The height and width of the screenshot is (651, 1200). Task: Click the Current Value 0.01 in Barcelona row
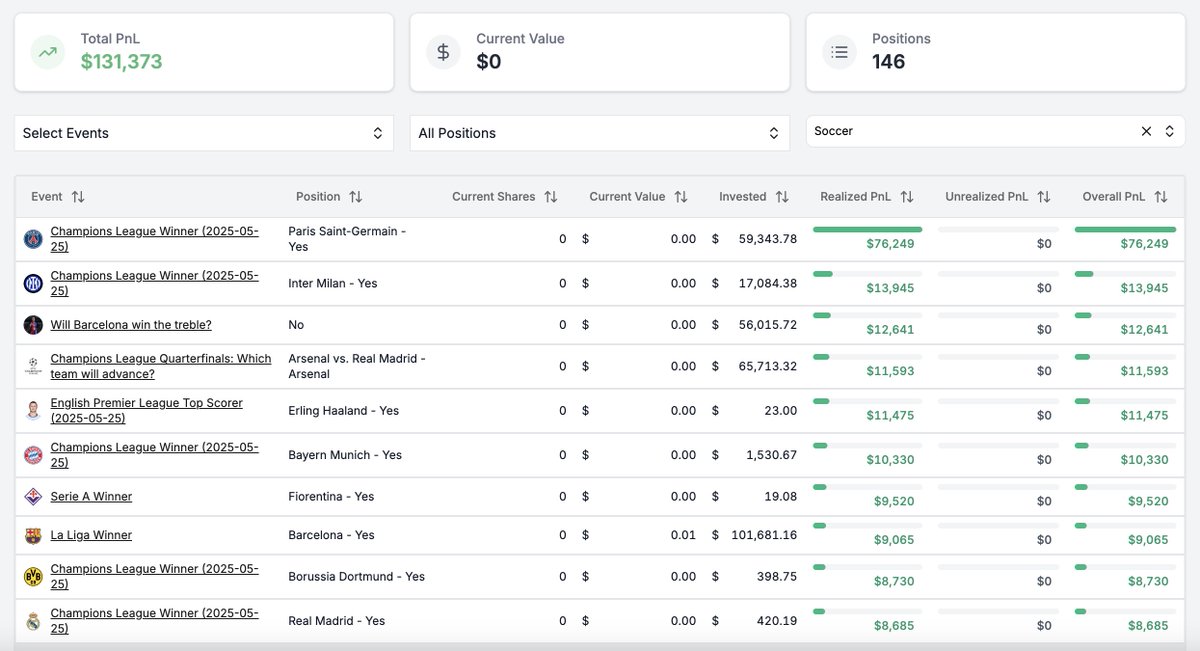[x=682, y=536]
